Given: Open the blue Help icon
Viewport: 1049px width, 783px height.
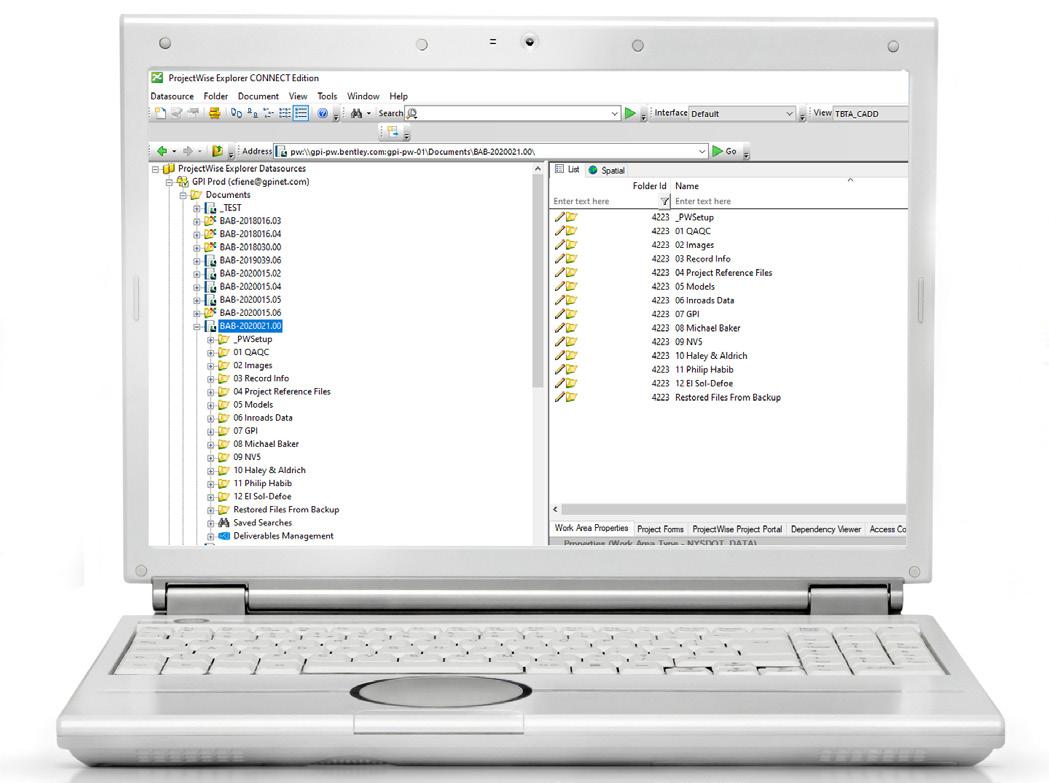Looking at the screenshot, I should coord(322,113).
